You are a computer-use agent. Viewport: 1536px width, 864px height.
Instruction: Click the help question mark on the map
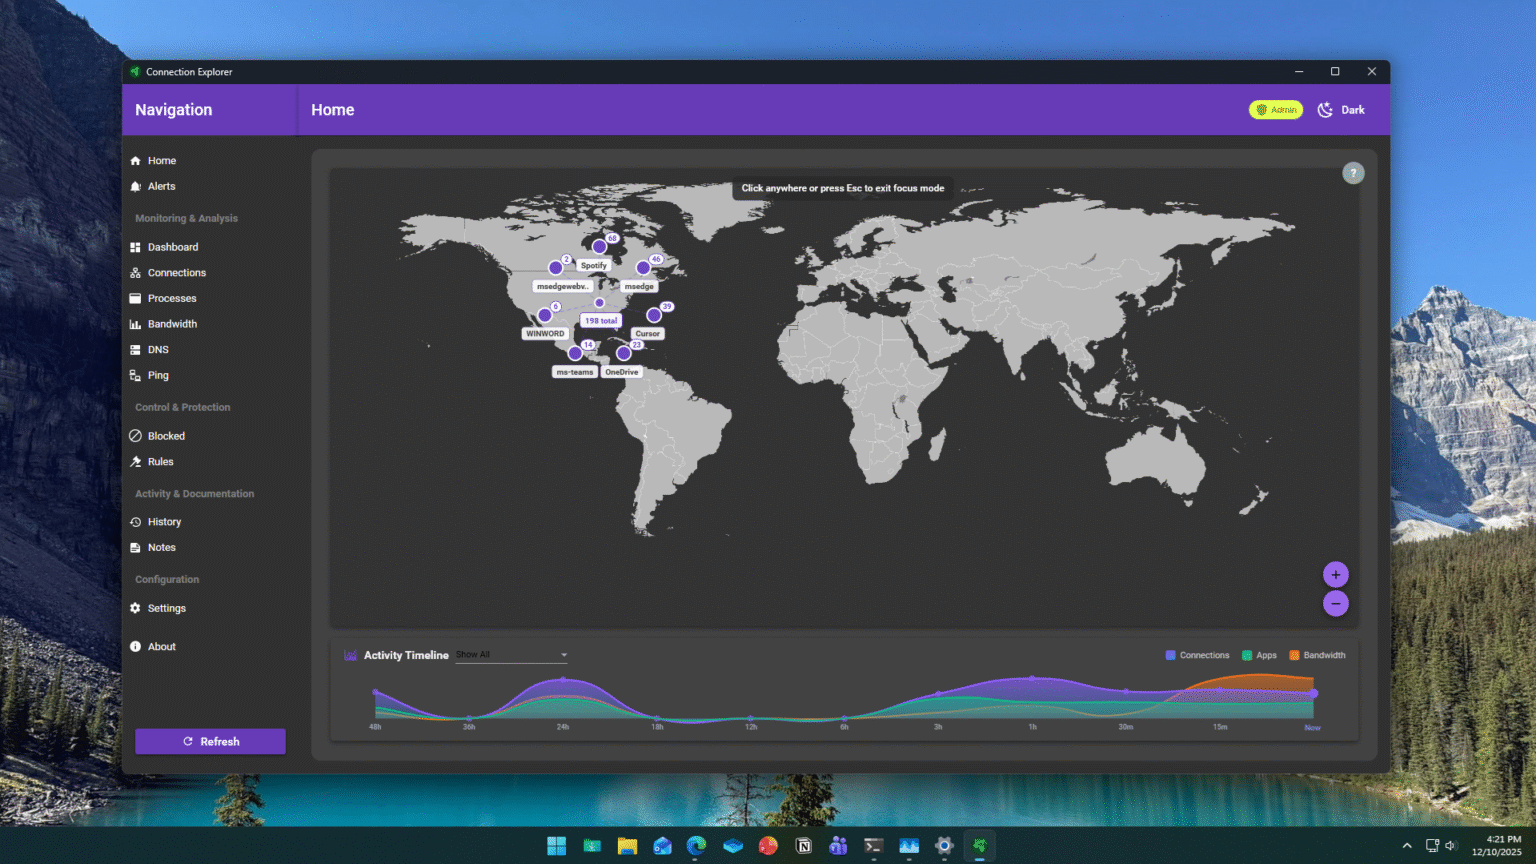pos(1353,173)
